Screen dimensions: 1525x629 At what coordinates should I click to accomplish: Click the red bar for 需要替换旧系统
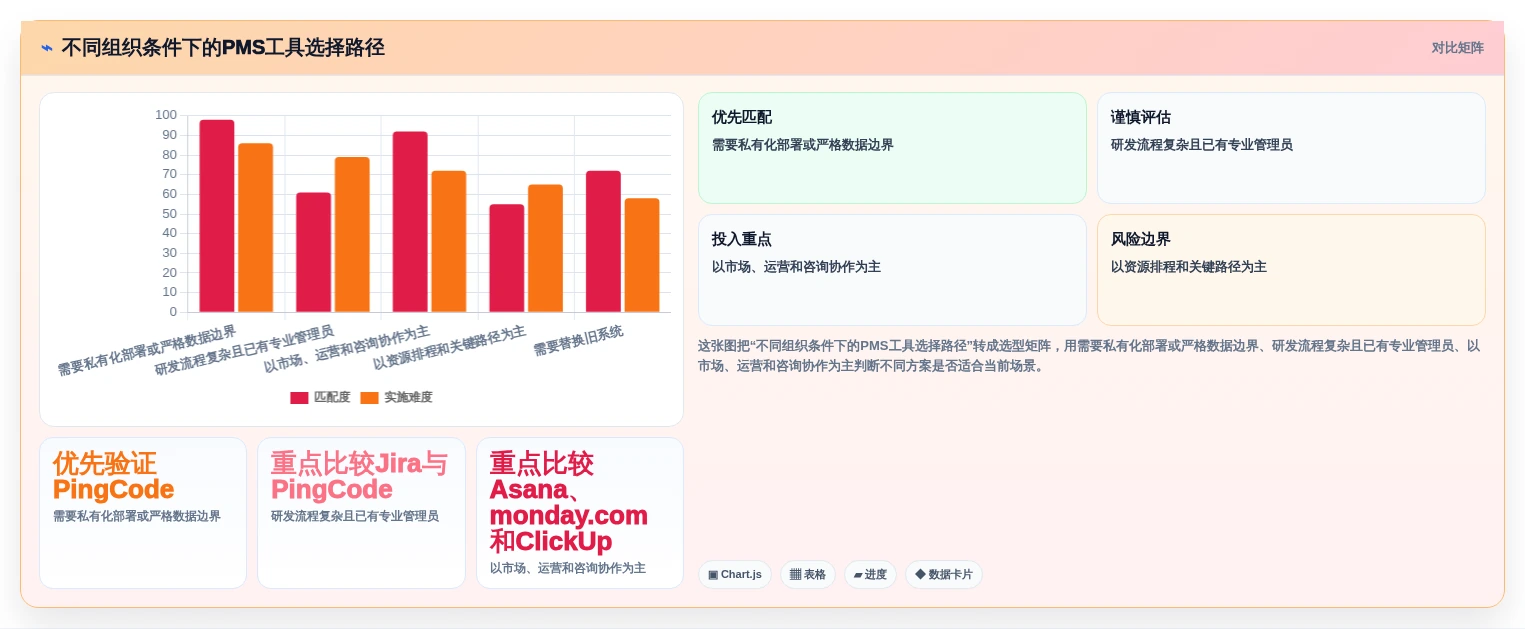point(604,241)
